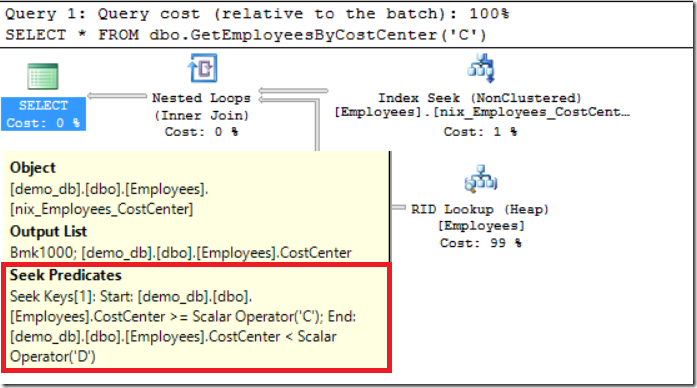Image resolution: width=697 pixels, height=388 pixels.
Task: Click the 'Nested Loops (Inner Join)' label
Action: 201,107
